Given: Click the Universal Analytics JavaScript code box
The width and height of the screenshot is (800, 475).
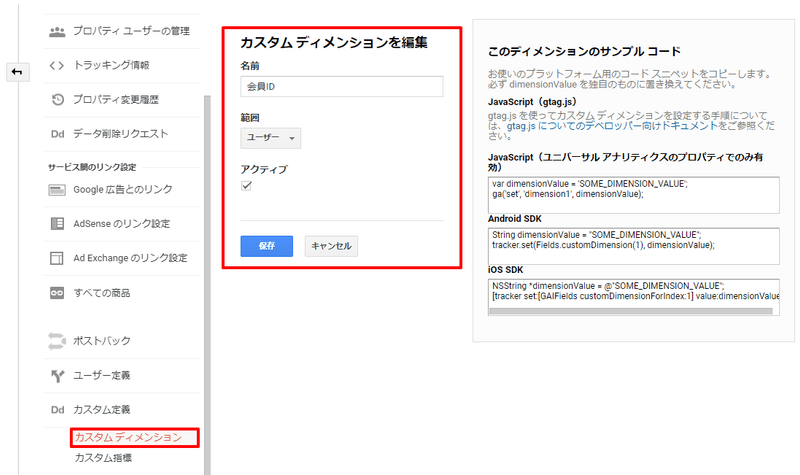Looking at the screenshot, I should tap(634, 195).
